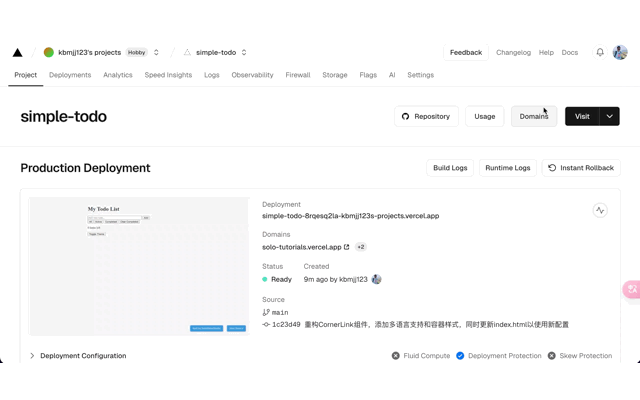The height and width of the screenshot is (400, 640).
Task: Click the Skew Protection disabled status
Action: point(580,356)
